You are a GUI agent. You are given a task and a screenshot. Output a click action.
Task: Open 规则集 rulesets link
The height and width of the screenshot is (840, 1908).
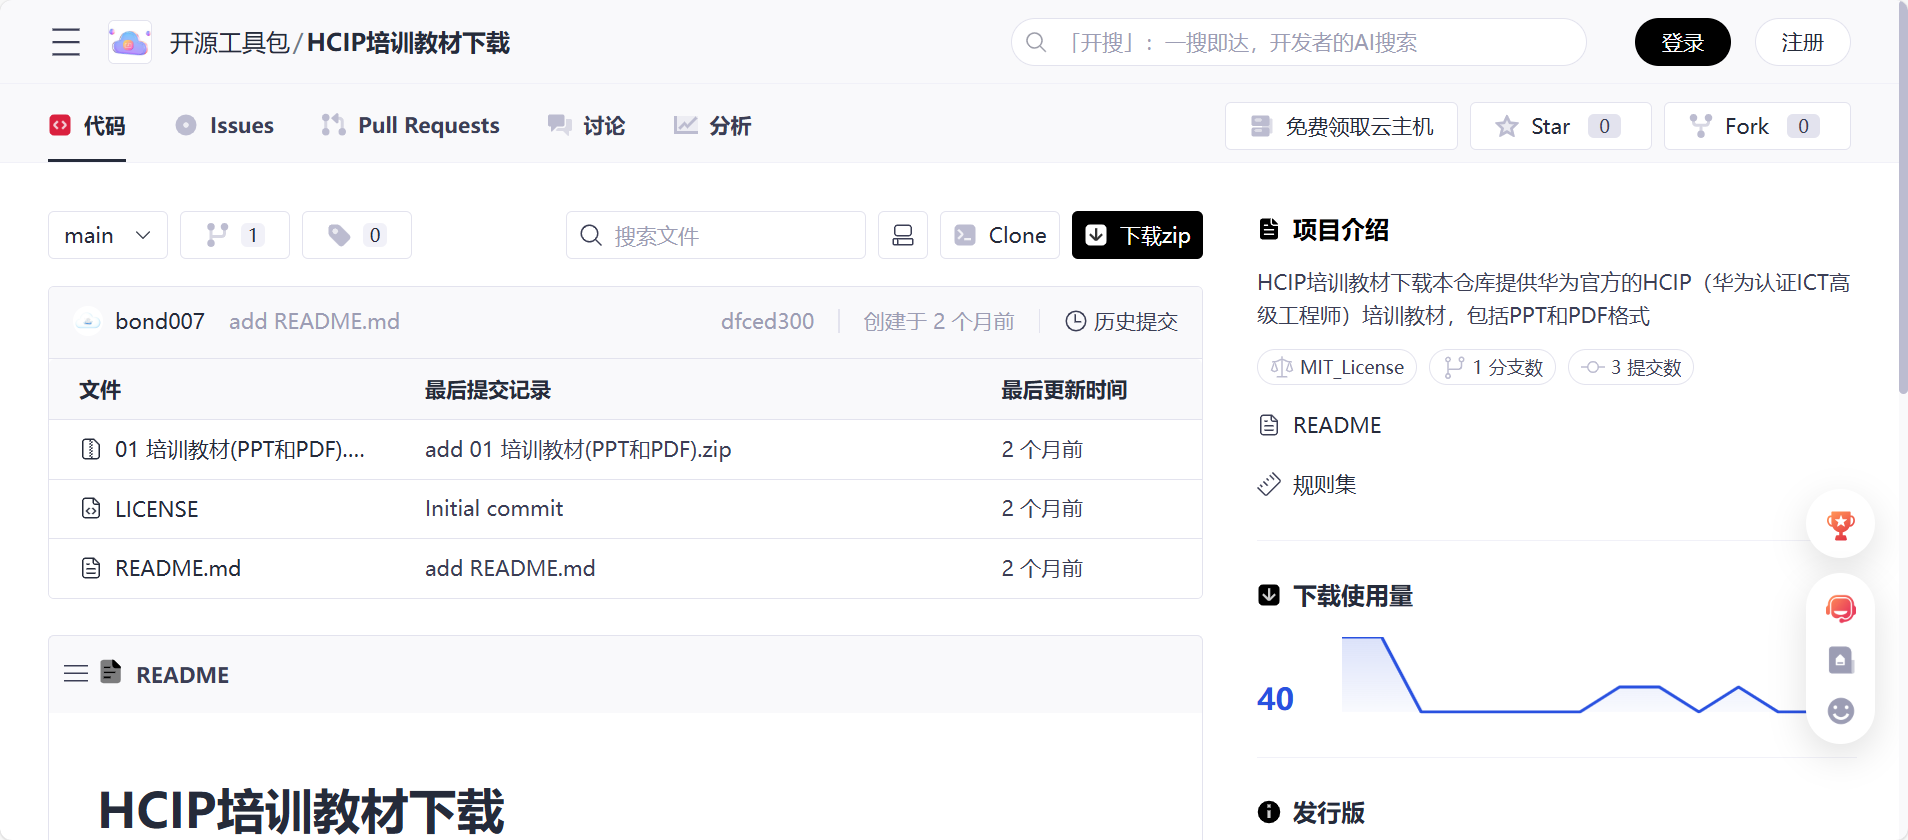(x=1324, y=485)
